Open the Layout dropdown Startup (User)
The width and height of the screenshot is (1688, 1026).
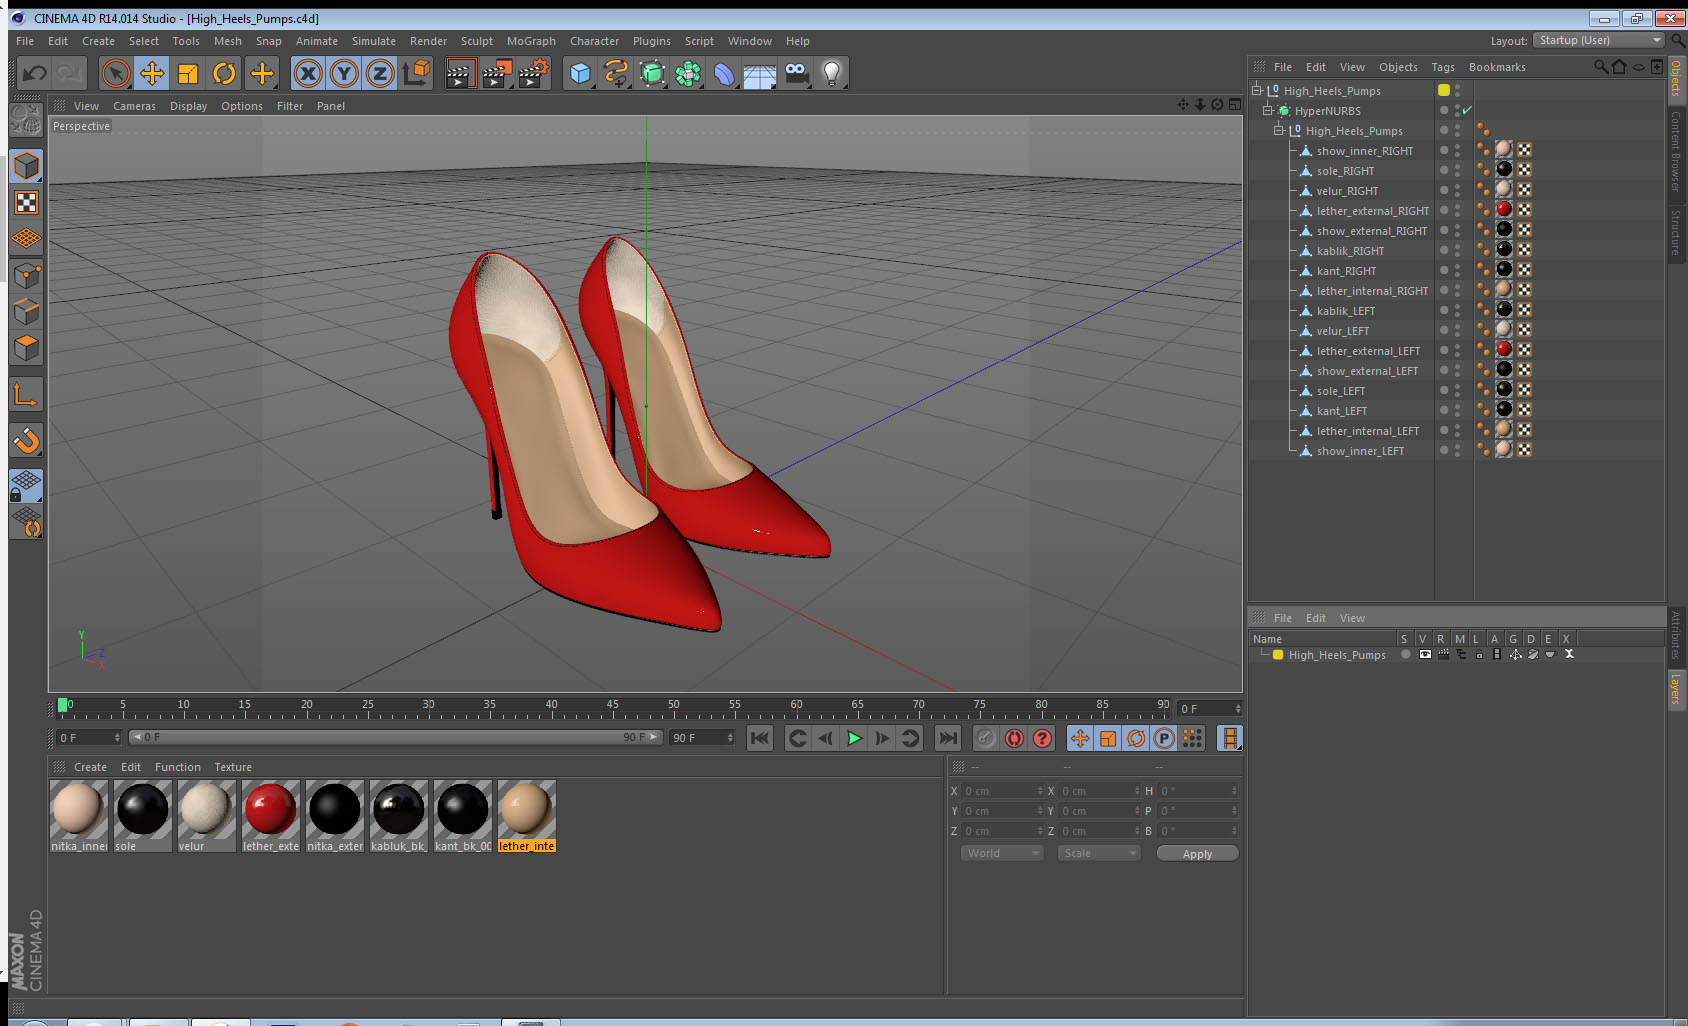(x=1598, y=40)
